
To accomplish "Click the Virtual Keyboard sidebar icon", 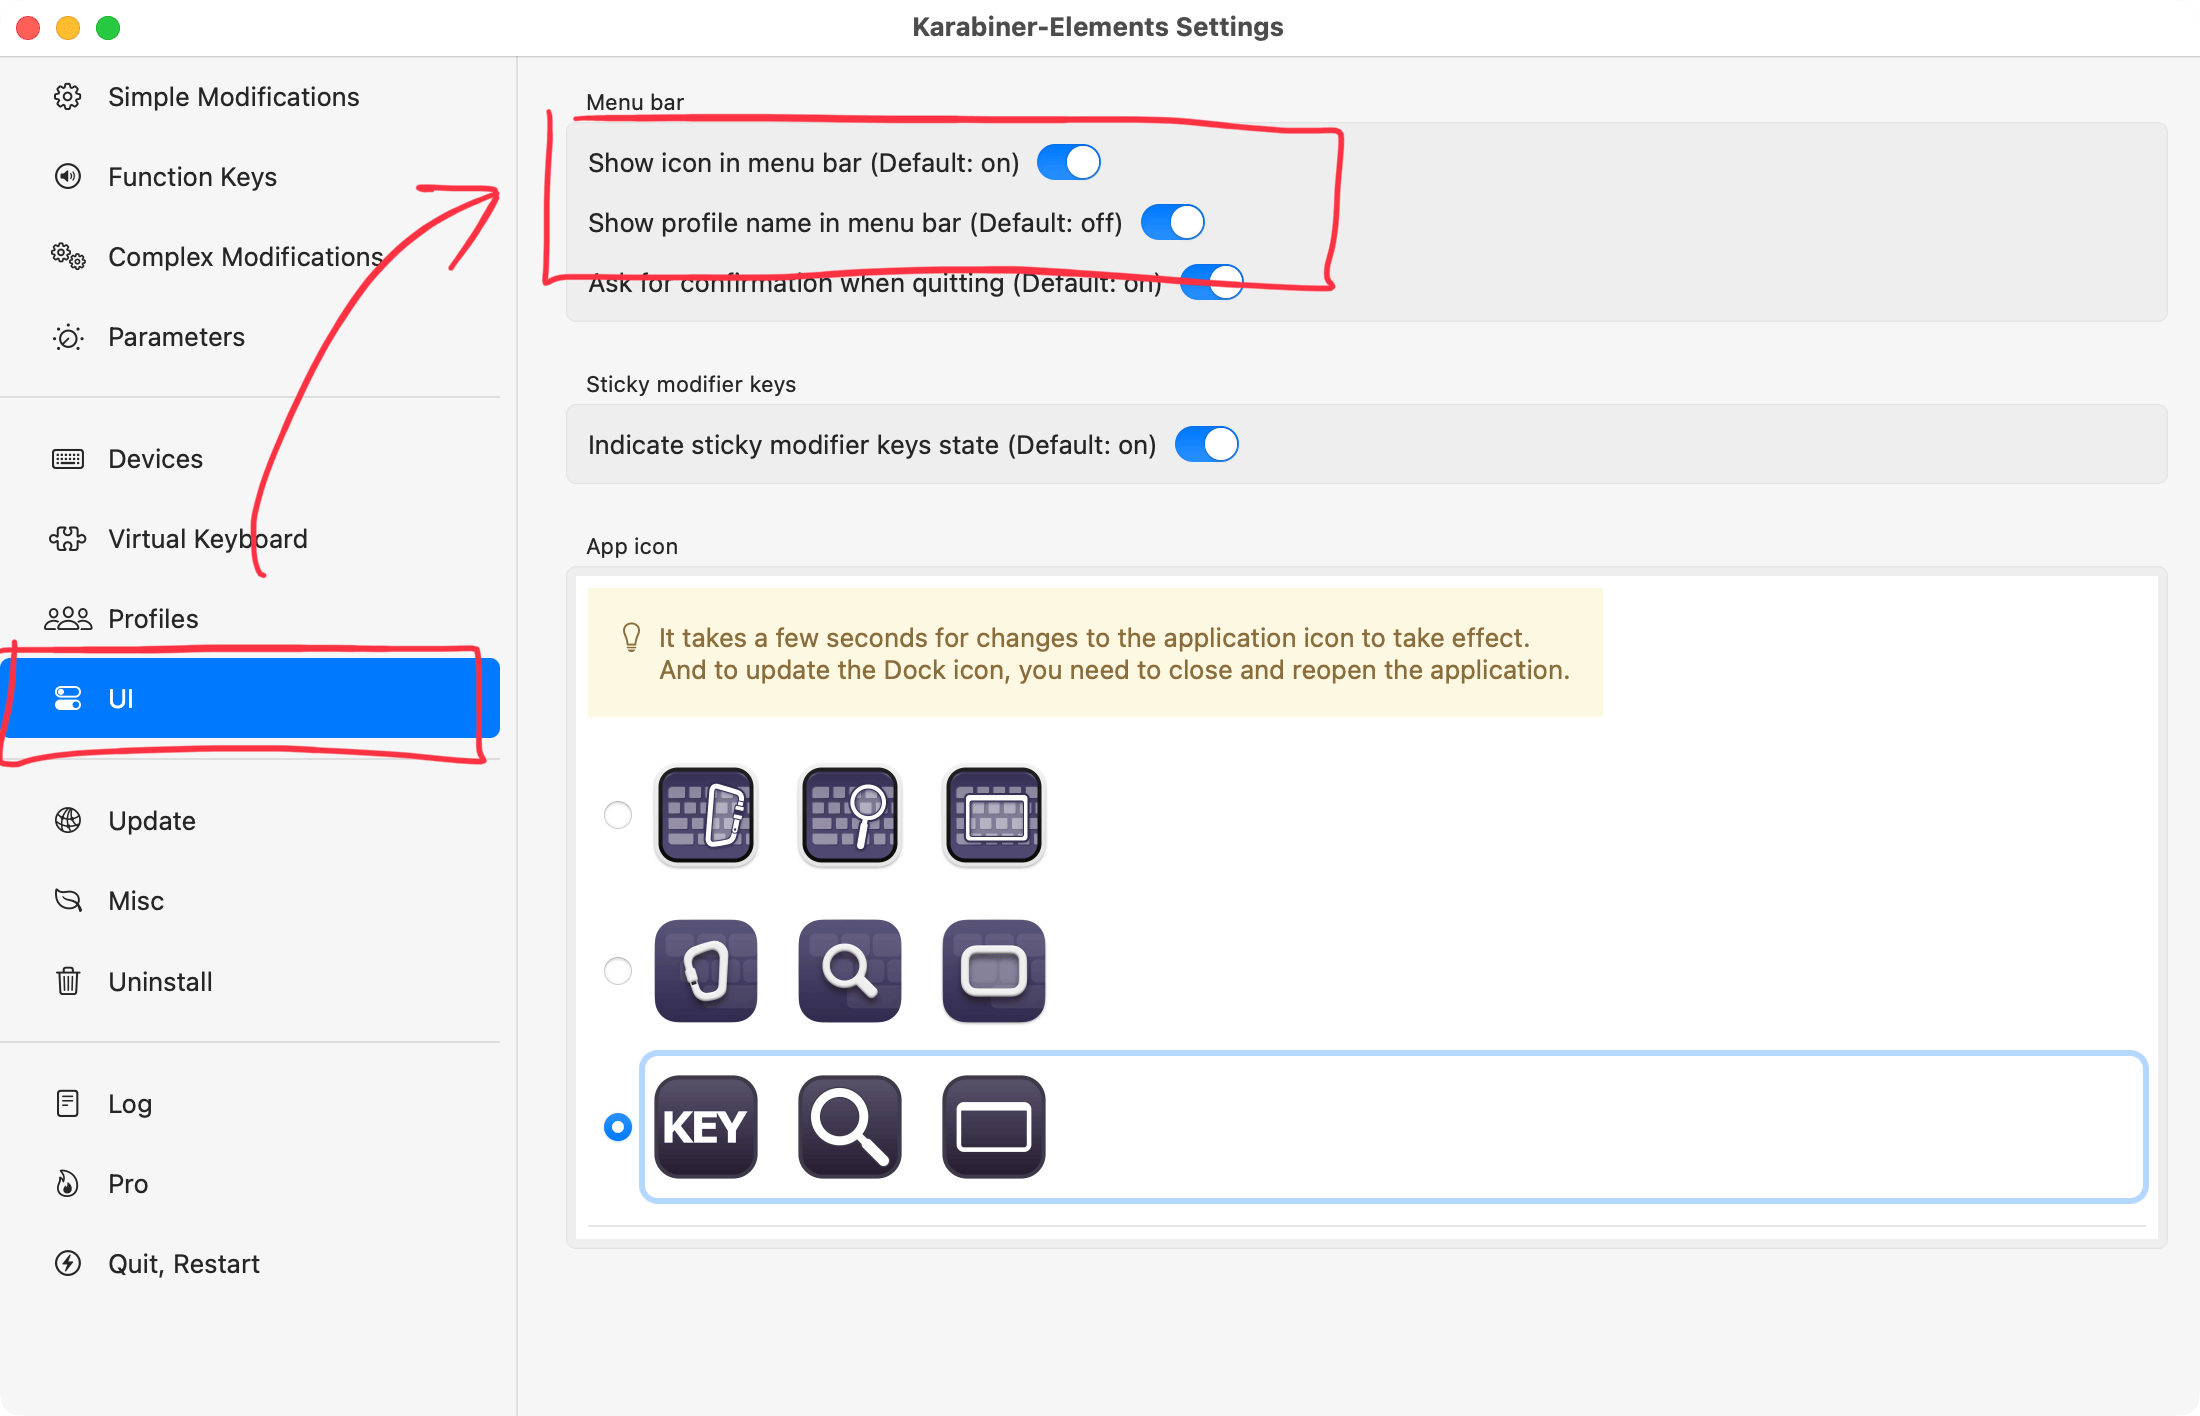I will 69,539.
